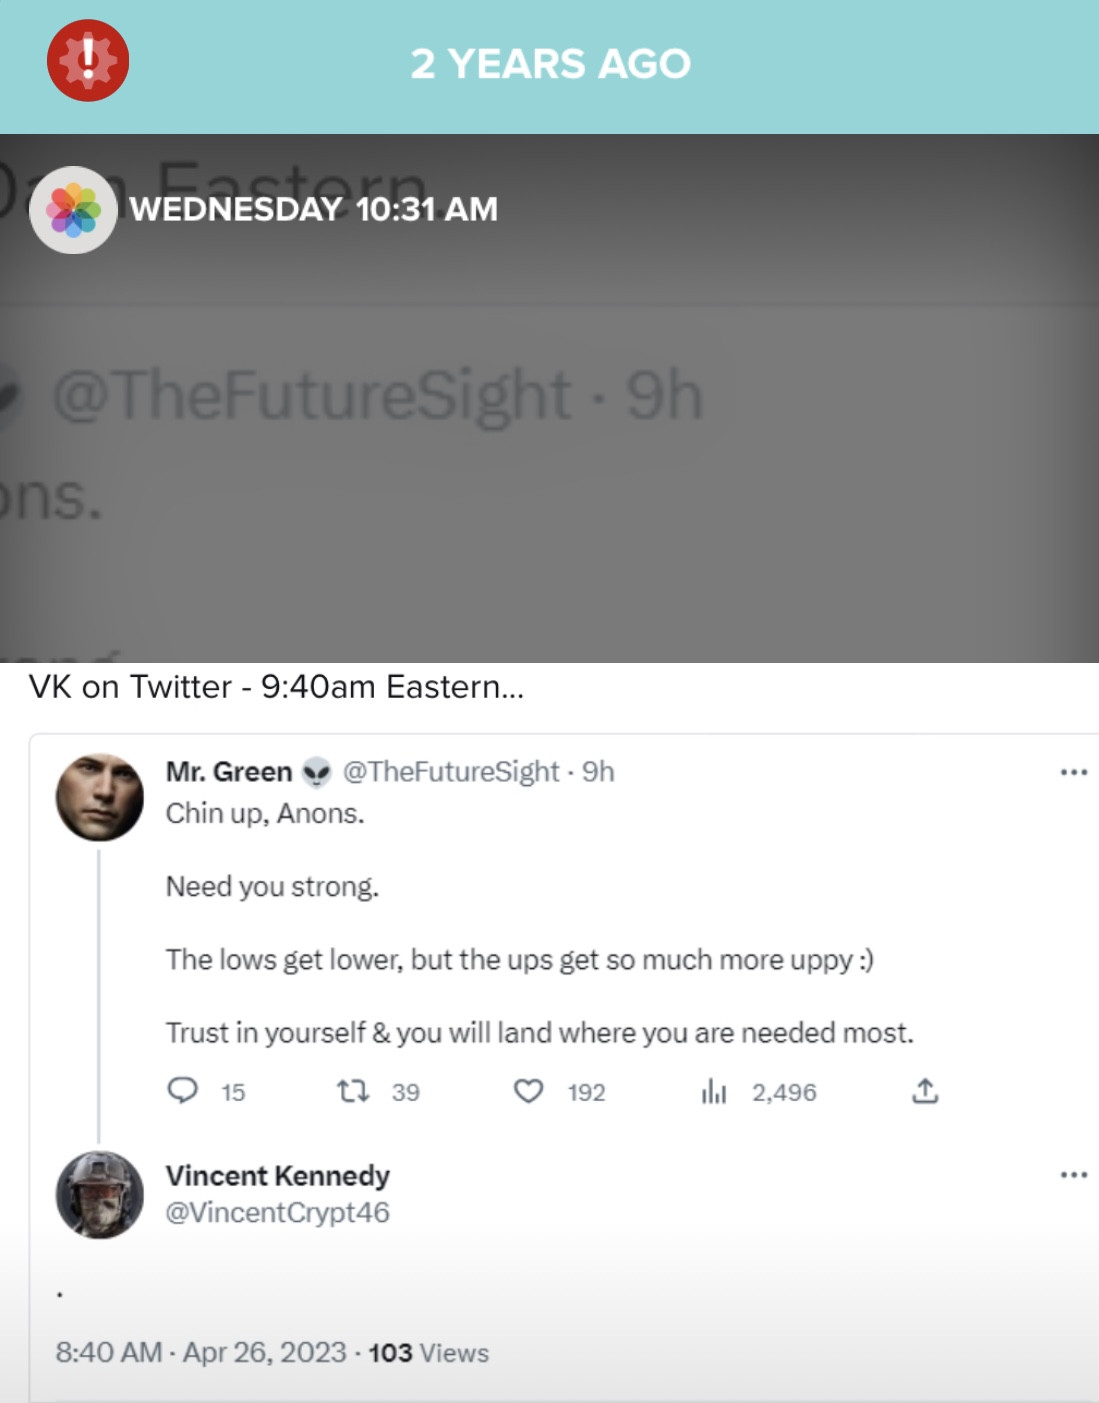Click the red alert gear icon

88,61
